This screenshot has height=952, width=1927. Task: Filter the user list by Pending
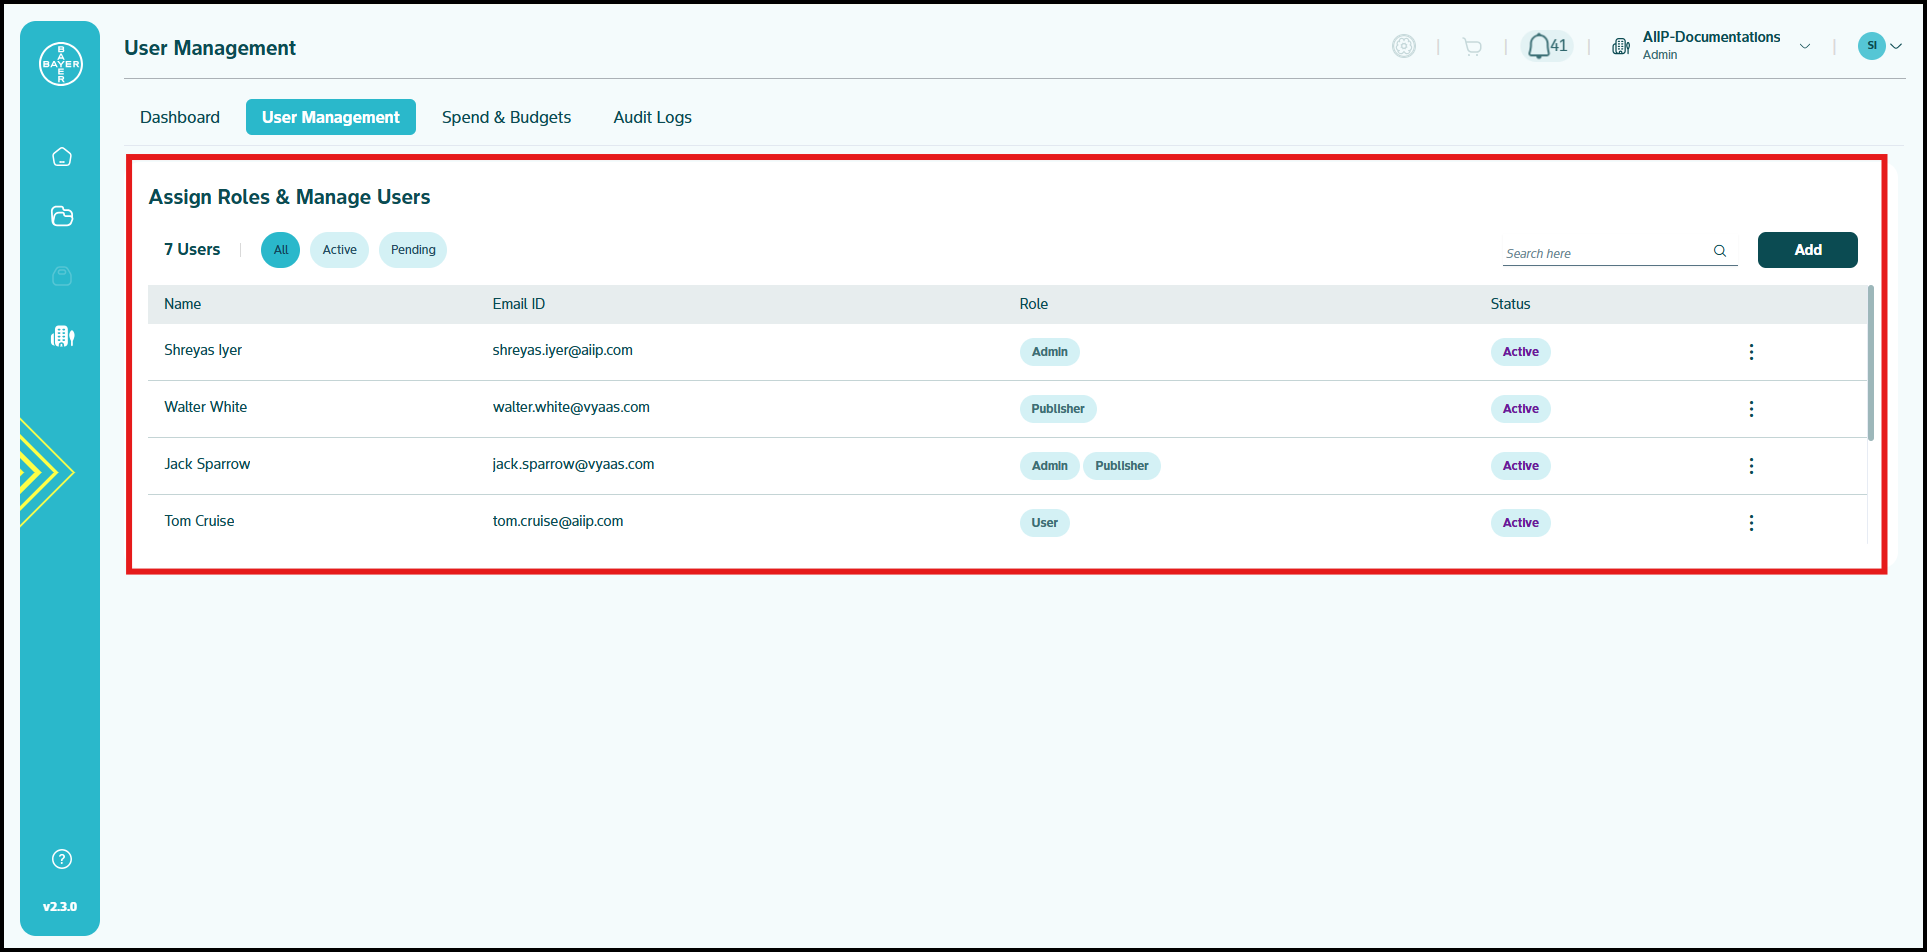[413, 250]
